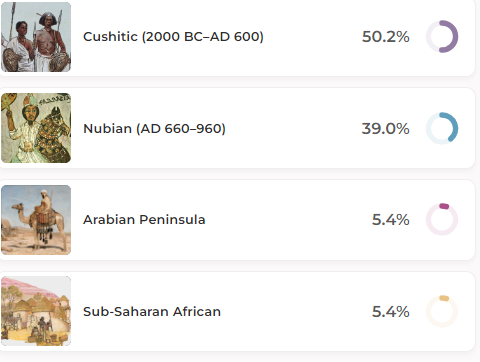Open the Arabian Peninsula camel rider thumbnail

coord(36,220)
